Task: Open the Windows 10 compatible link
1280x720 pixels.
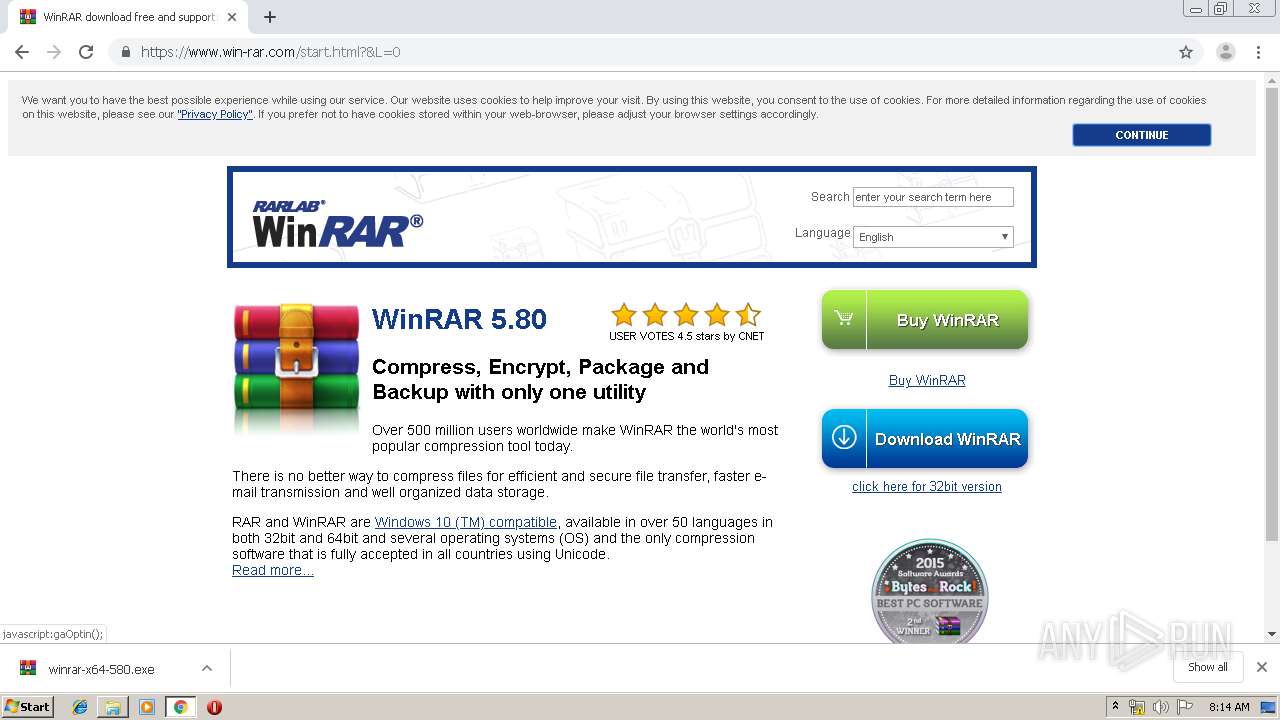Action: click(466, 522)
